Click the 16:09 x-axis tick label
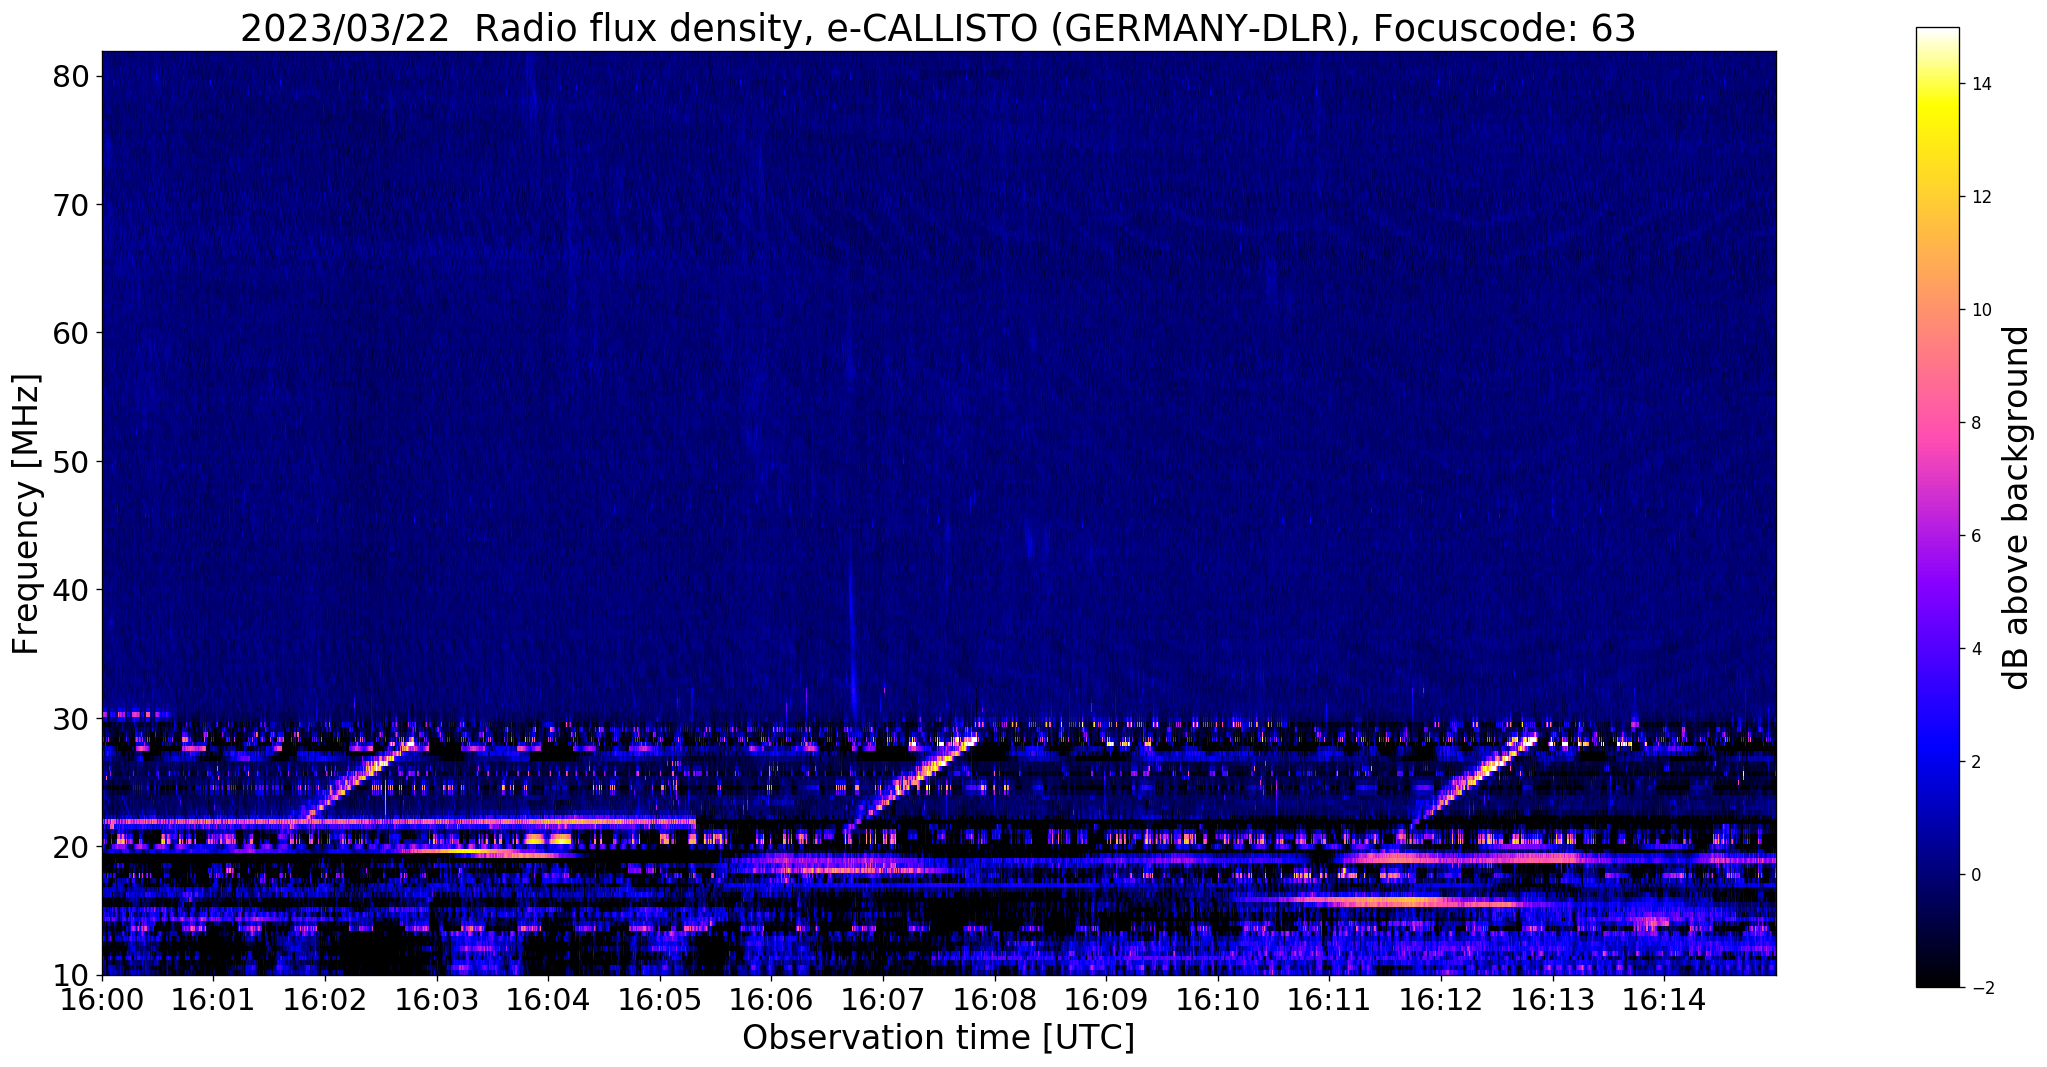Screen dimensions: 2047x1067 tap(1106, 1000)
